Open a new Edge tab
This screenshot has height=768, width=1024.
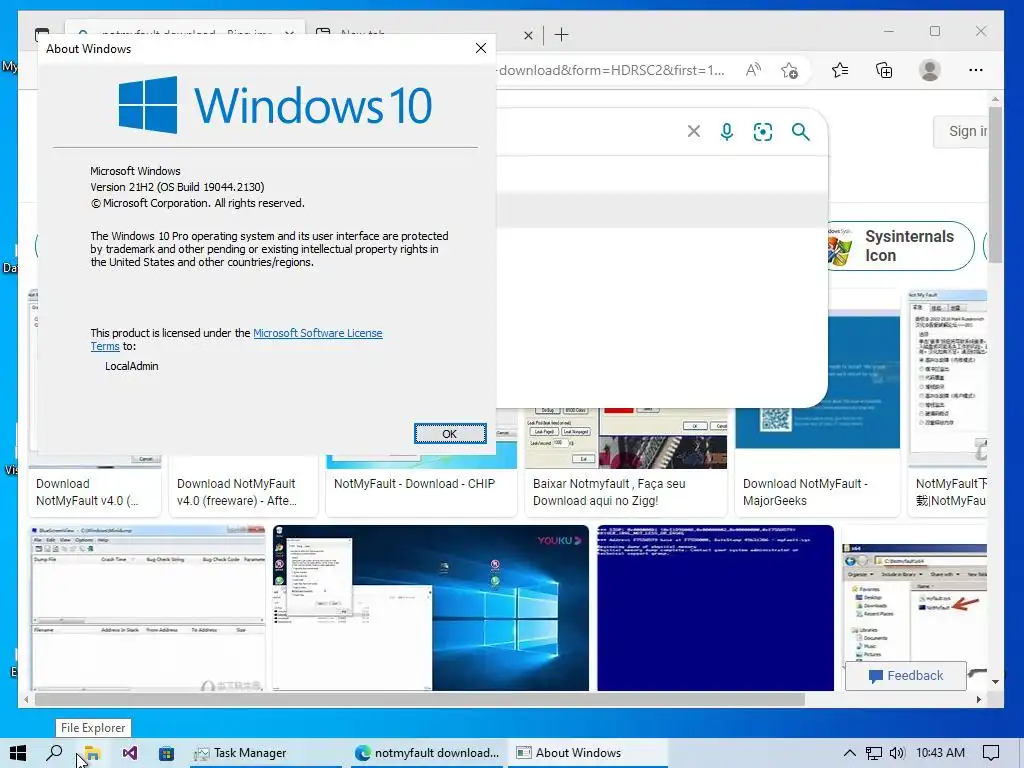(562, 35)
